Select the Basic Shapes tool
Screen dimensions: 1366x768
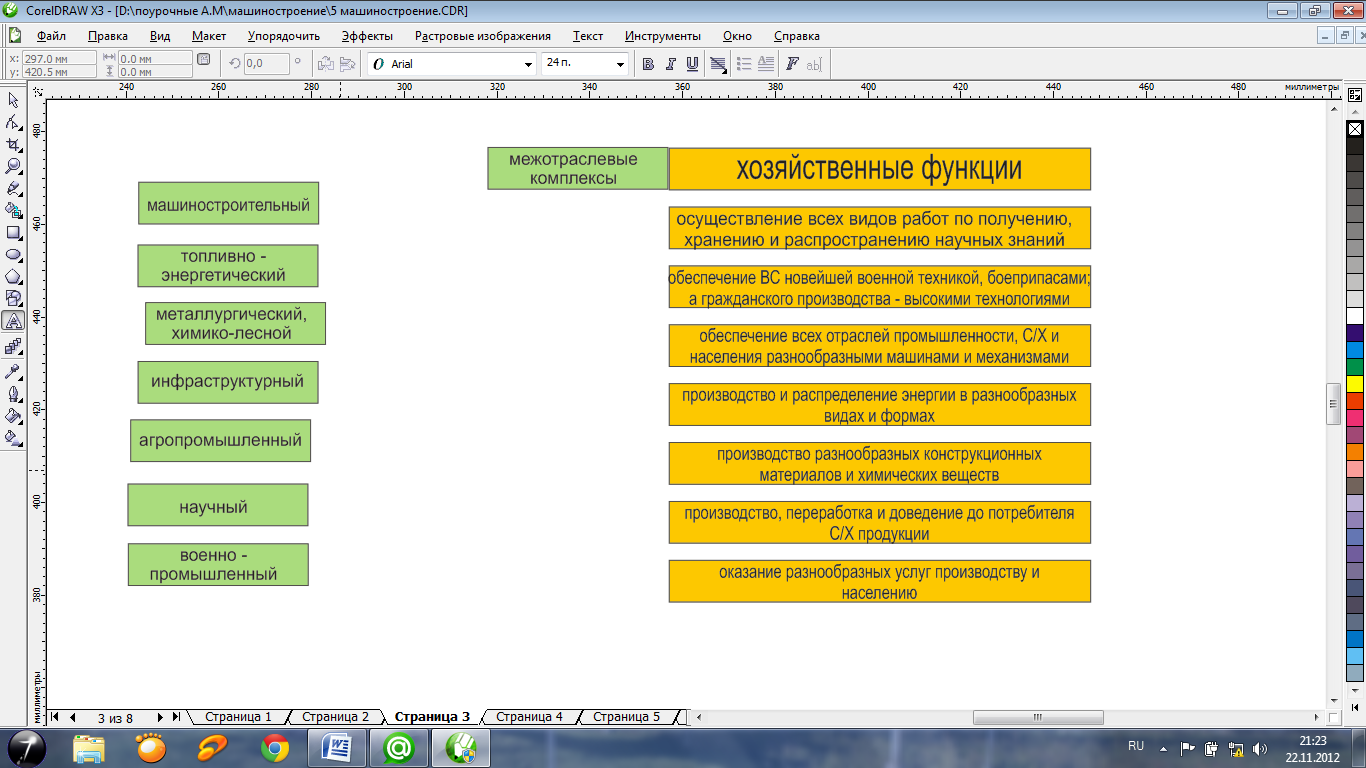point(14,298)
